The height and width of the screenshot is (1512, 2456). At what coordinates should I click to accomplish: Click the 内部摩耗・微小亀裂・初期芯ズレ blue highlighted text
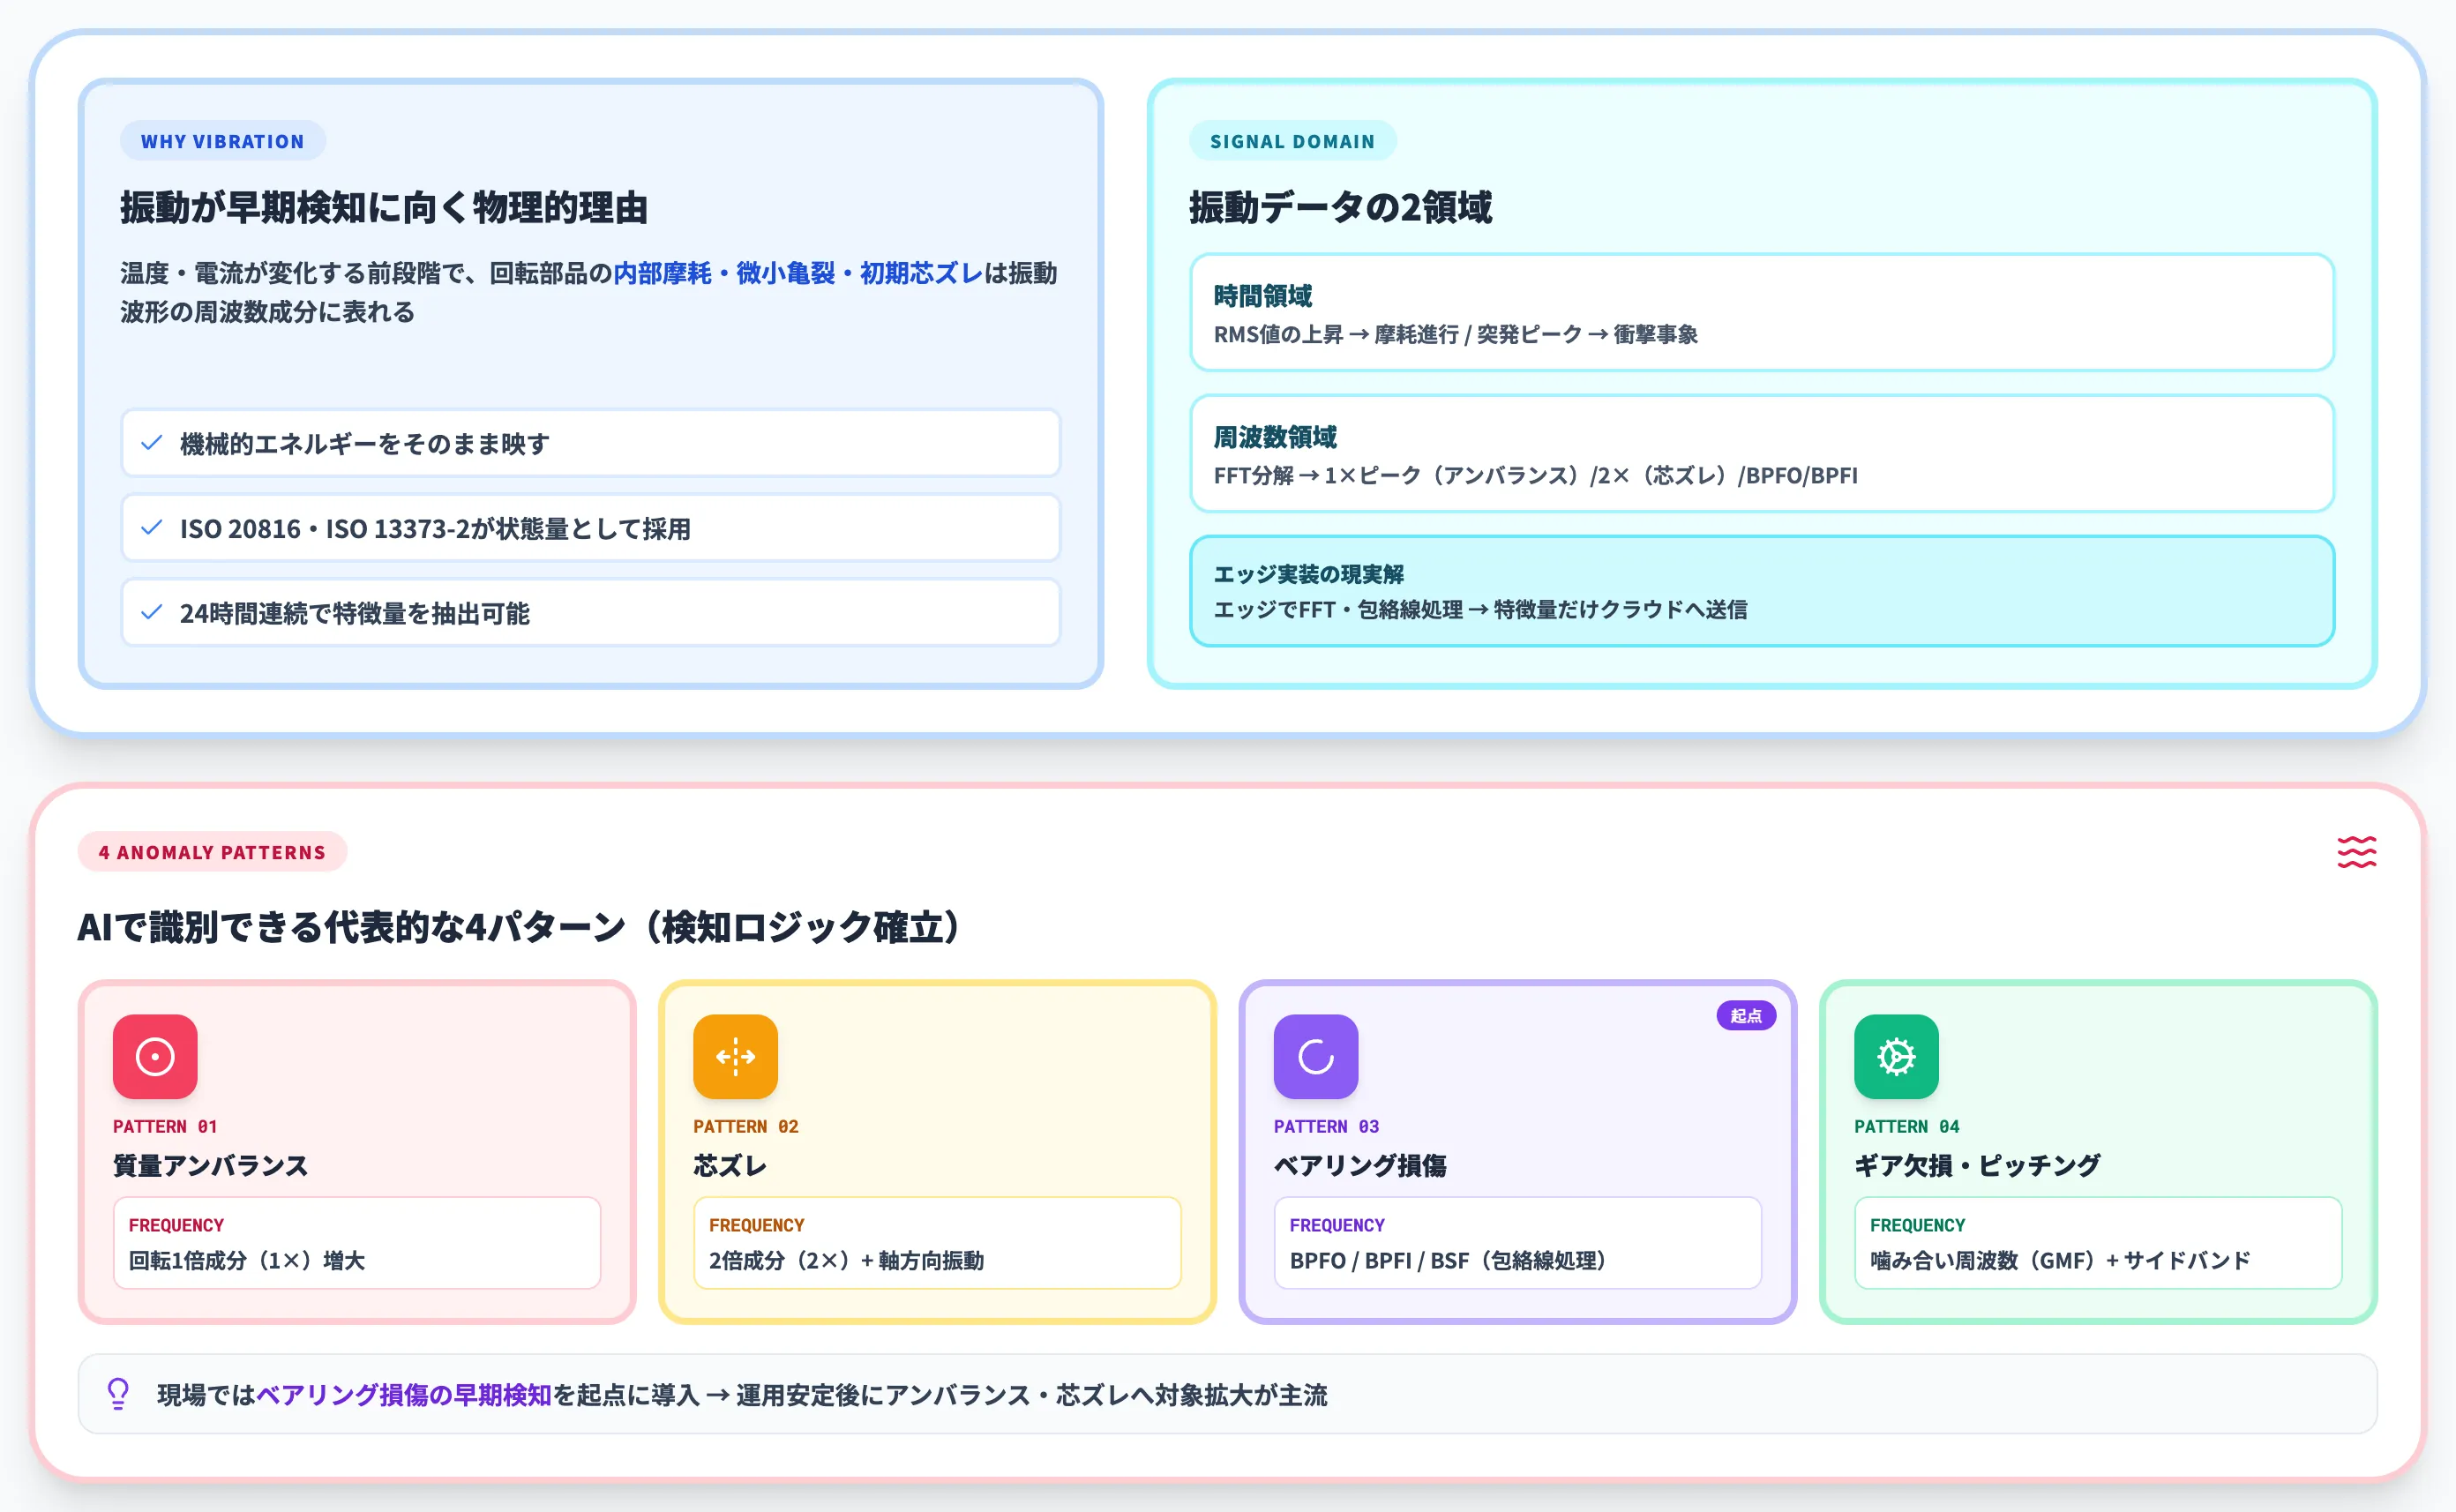(797, 273)
